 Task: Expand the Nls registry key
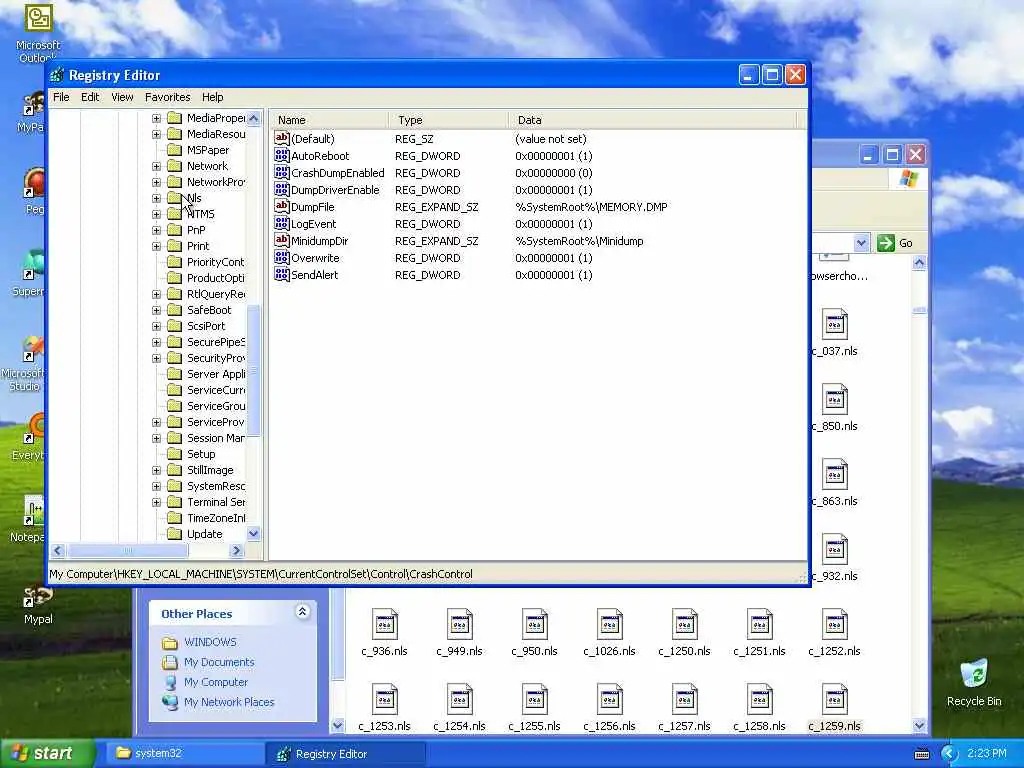tap(156, 198)
